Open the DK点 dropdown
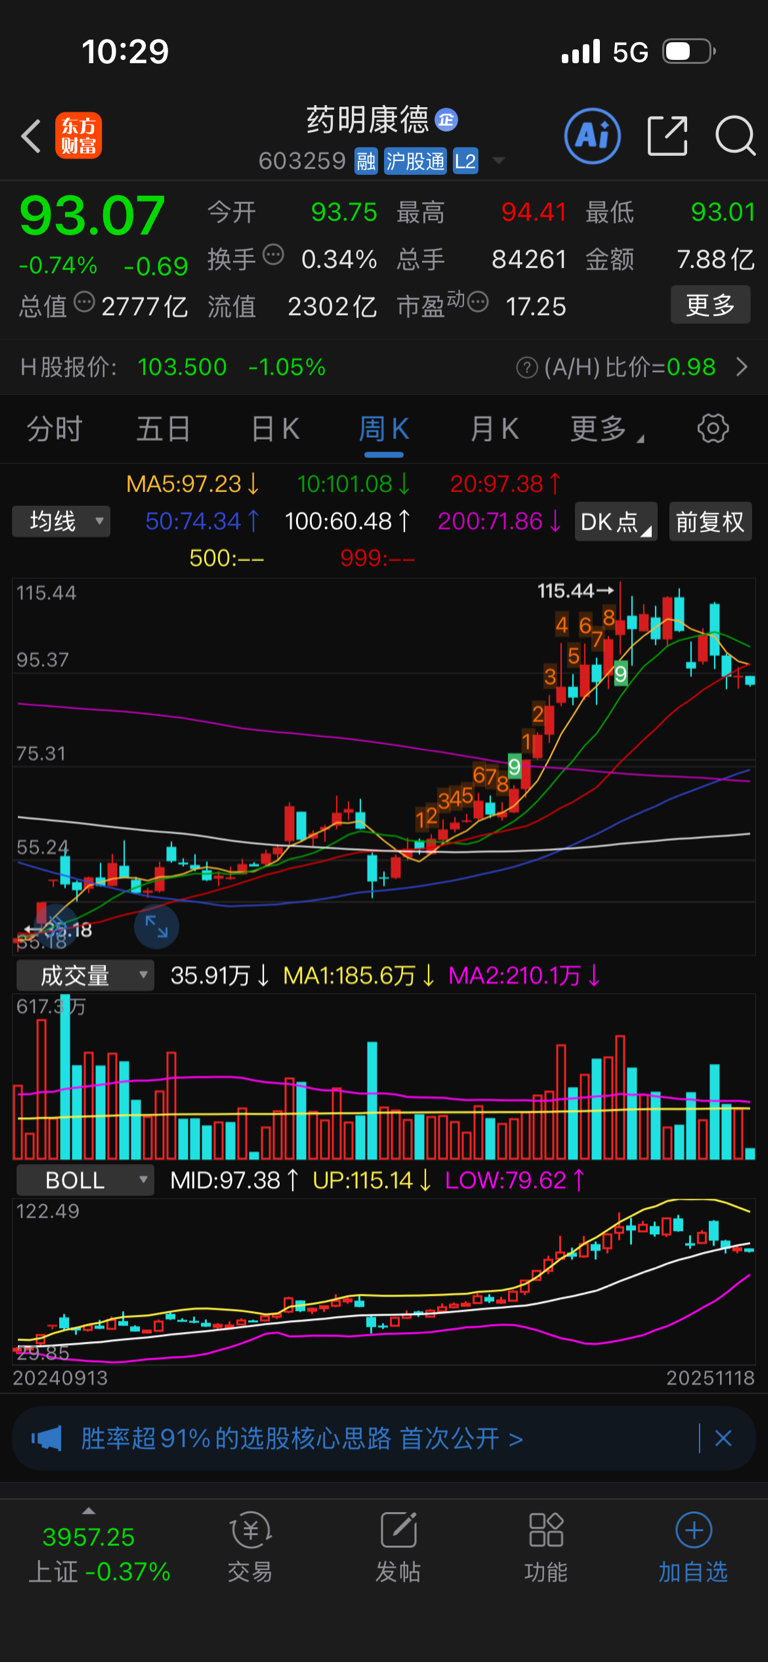This screenshot has height=1663, width=768. [616, 522]
